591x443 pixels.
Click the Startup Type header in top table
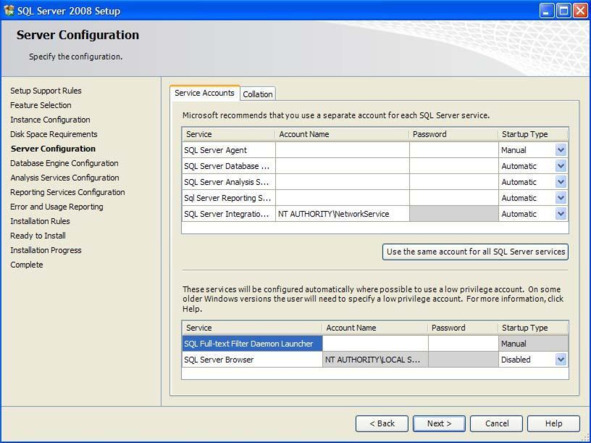(x=533, y=134)
